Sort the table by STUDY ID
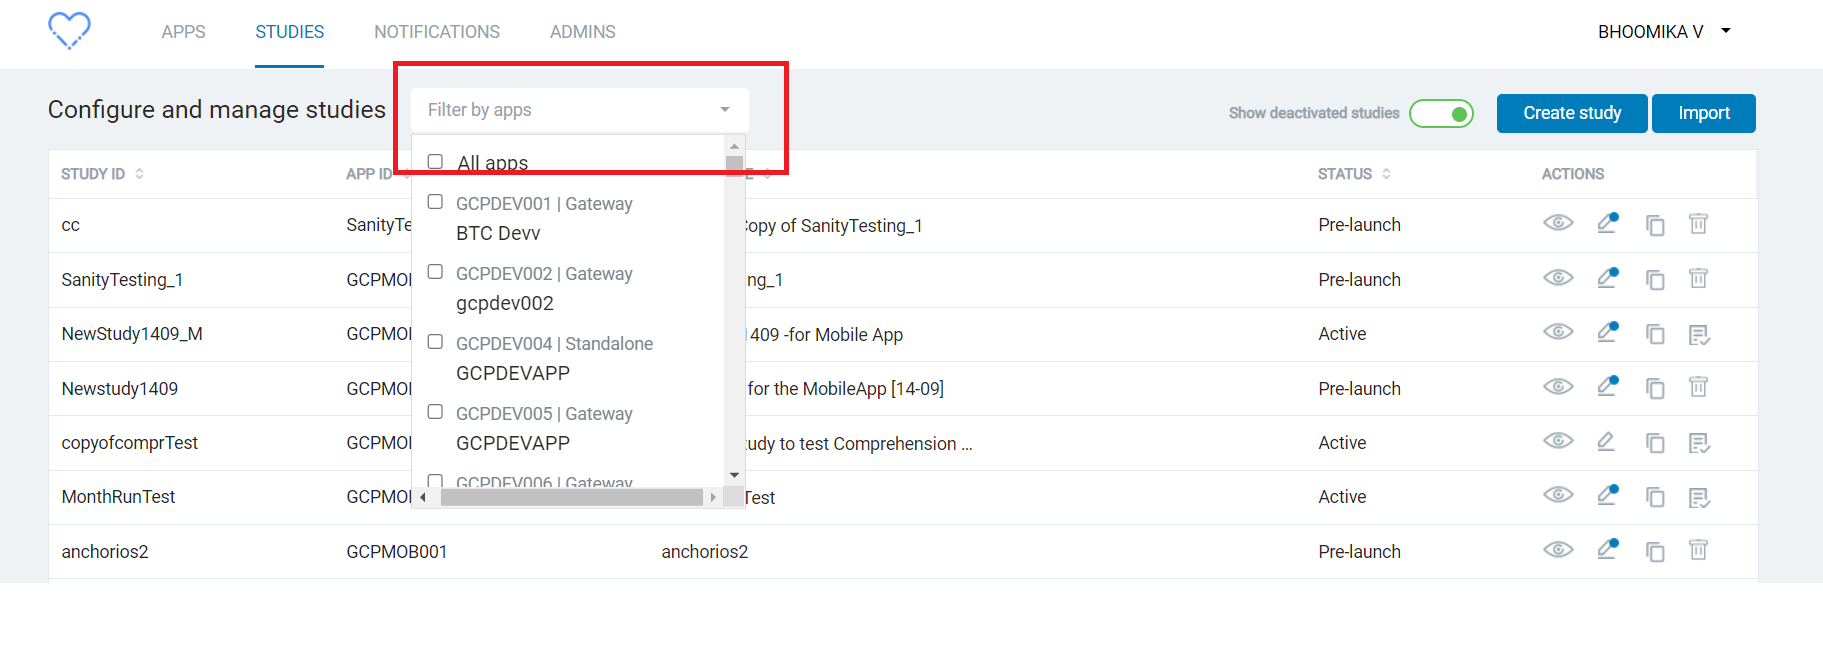The image size is (1823, 648). 102,174
